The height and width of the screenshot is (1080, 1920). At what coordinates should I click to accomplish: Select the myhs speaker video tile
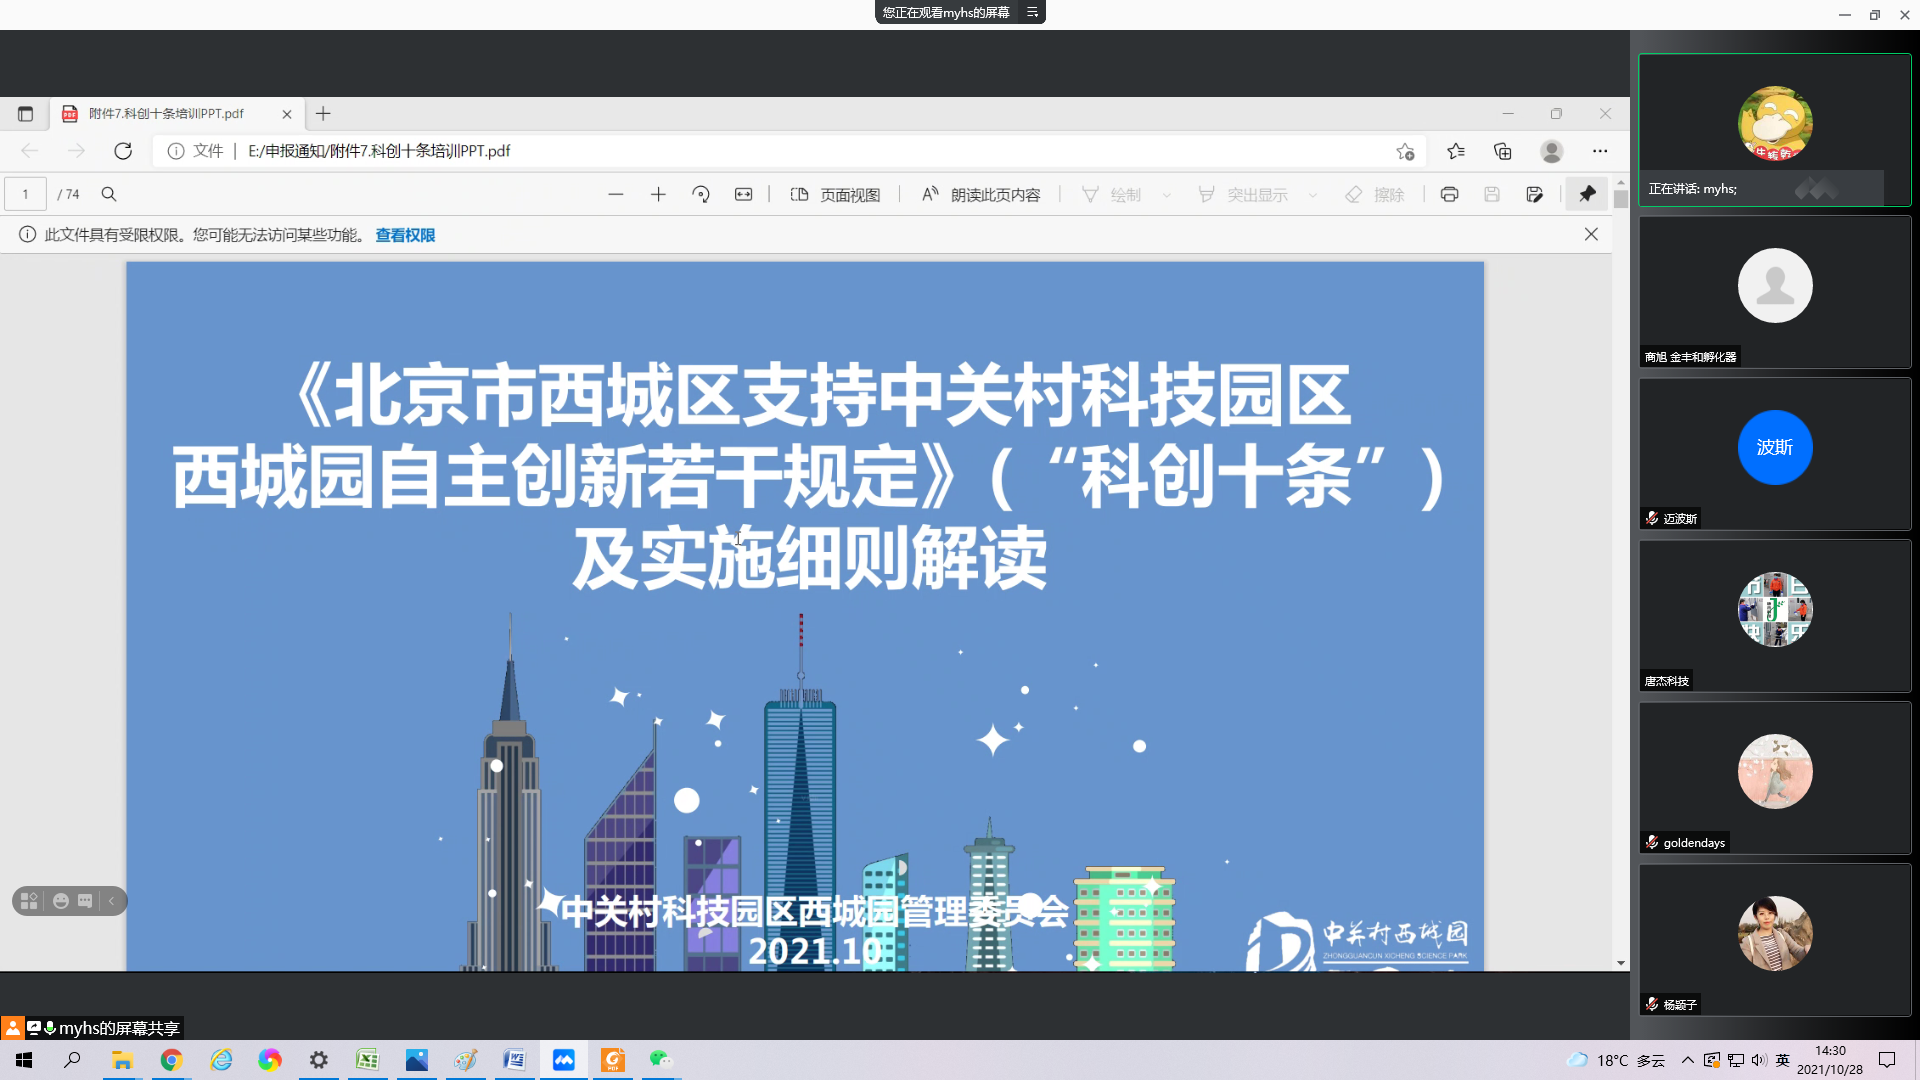click(1775, 130)
